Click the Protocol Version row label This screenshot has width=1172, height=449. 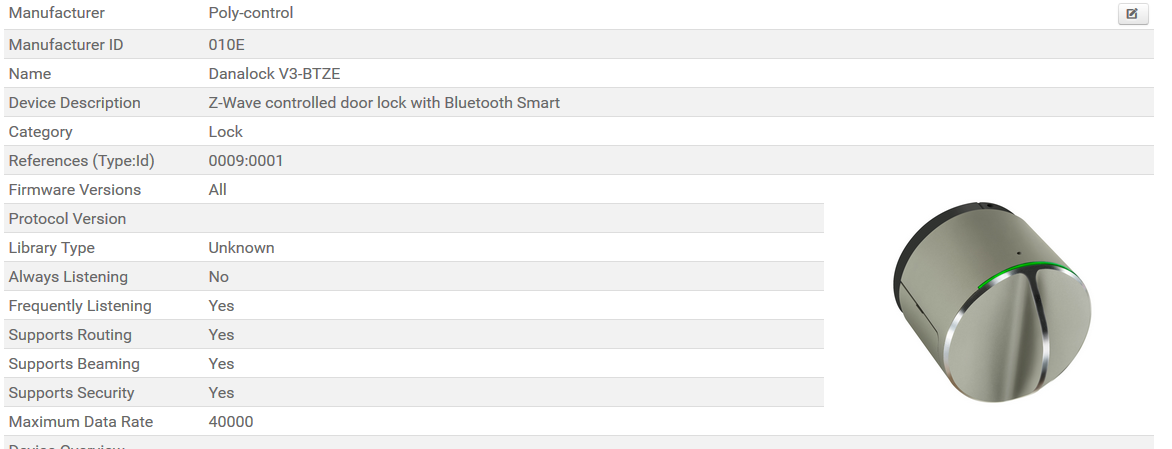click(x=67, y=219)
